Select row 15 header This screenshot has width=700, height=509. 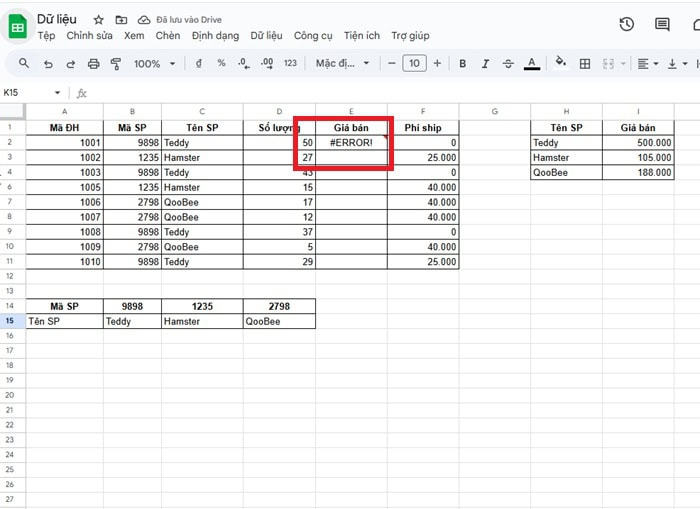pos(10,321)
